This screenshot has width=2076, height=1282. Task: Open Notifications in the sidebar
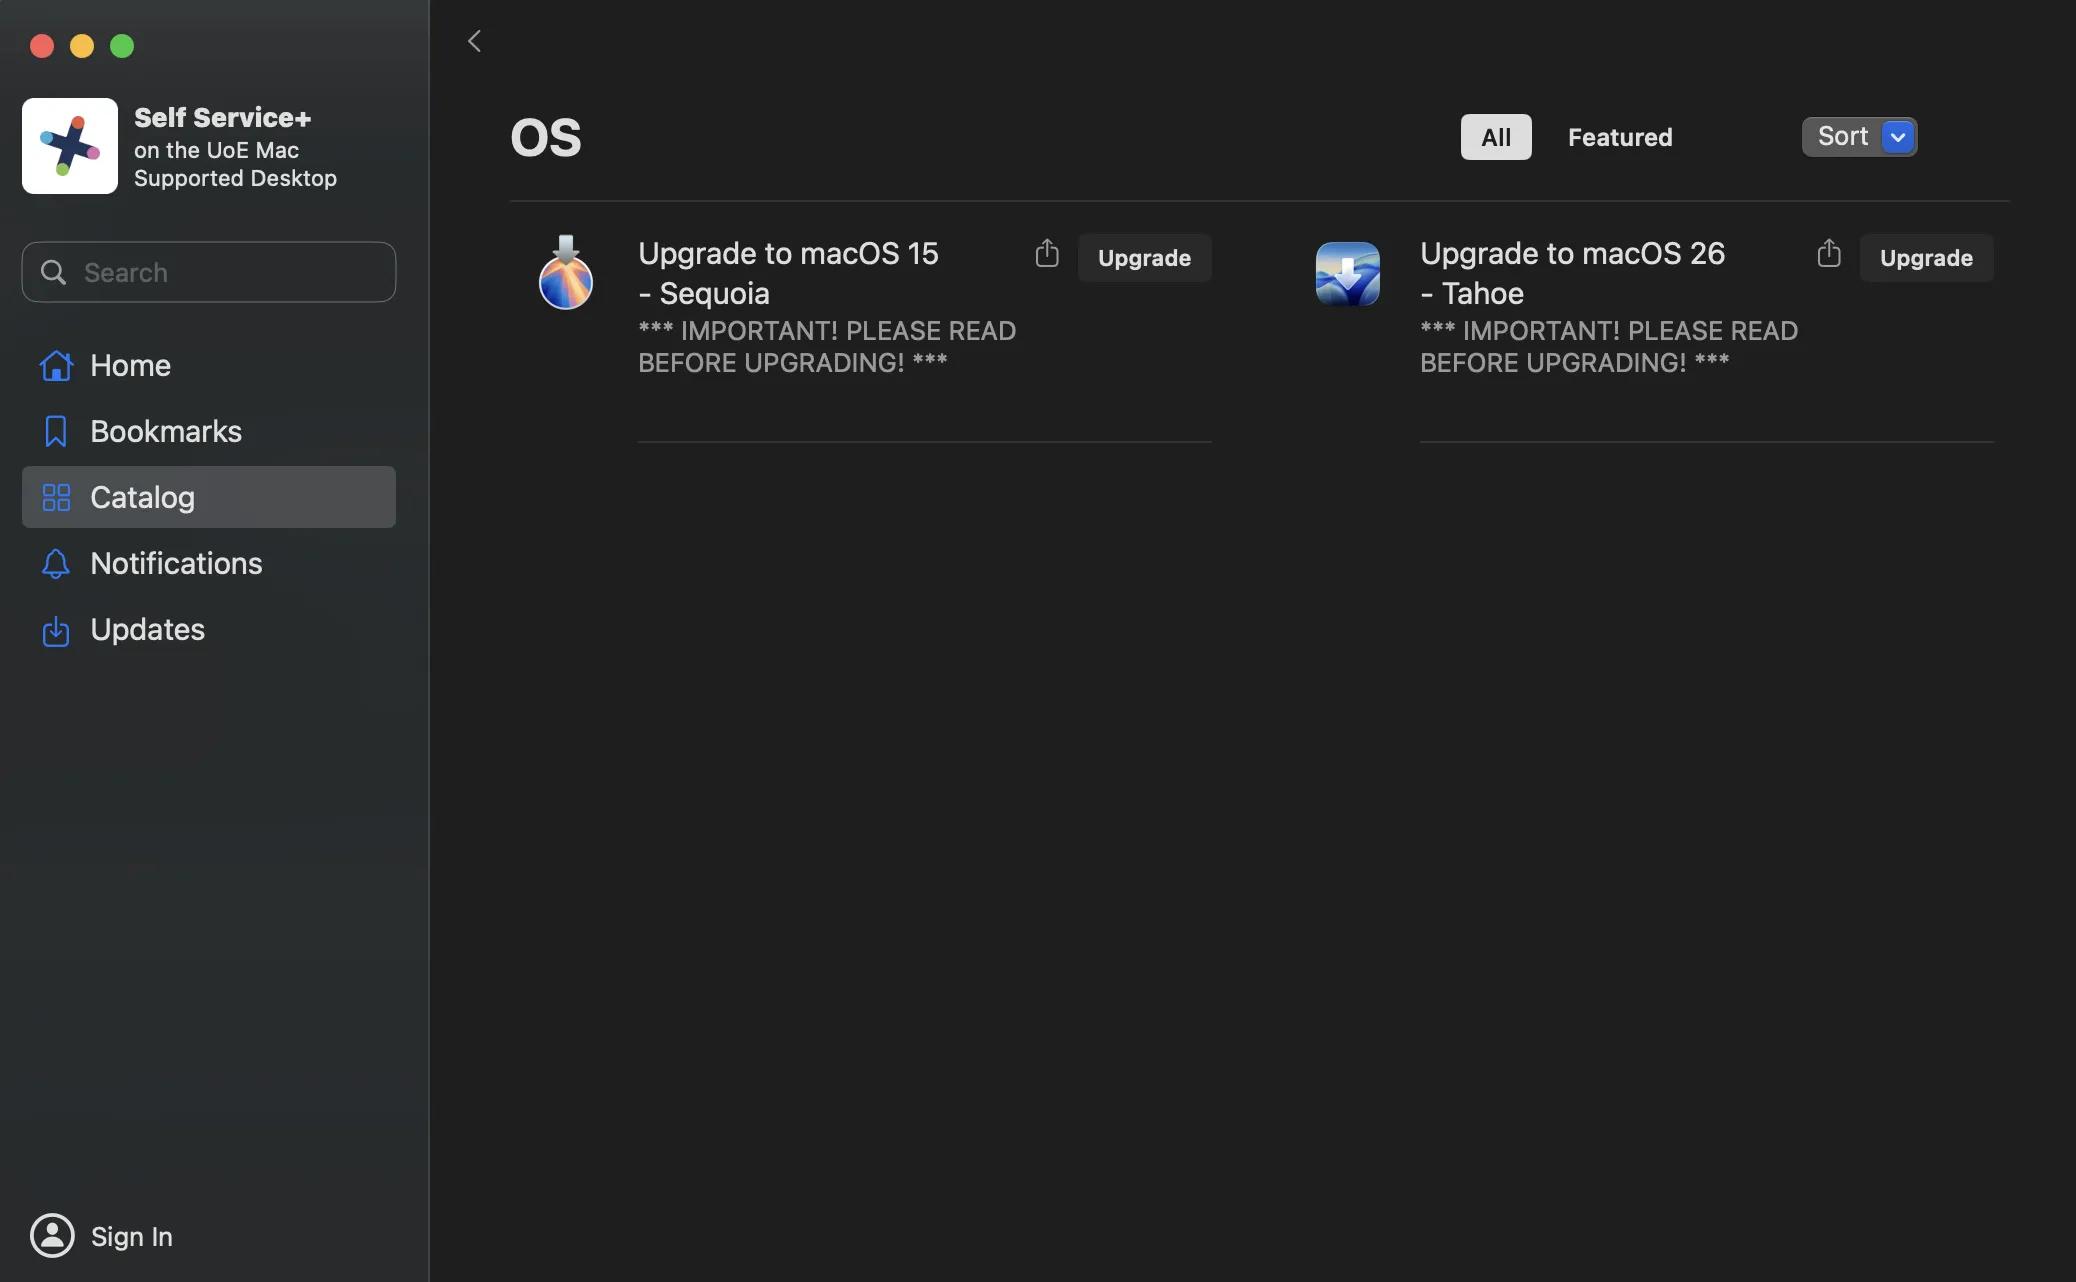point(209,563)
